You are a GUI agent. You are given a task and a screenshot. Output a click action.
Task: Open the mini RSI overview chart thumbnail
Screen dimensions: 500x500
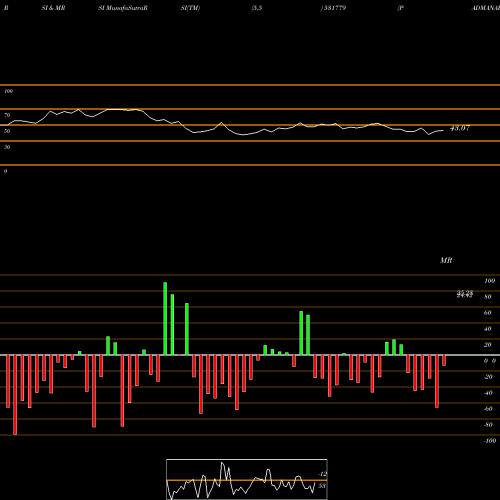coord(247,479)
